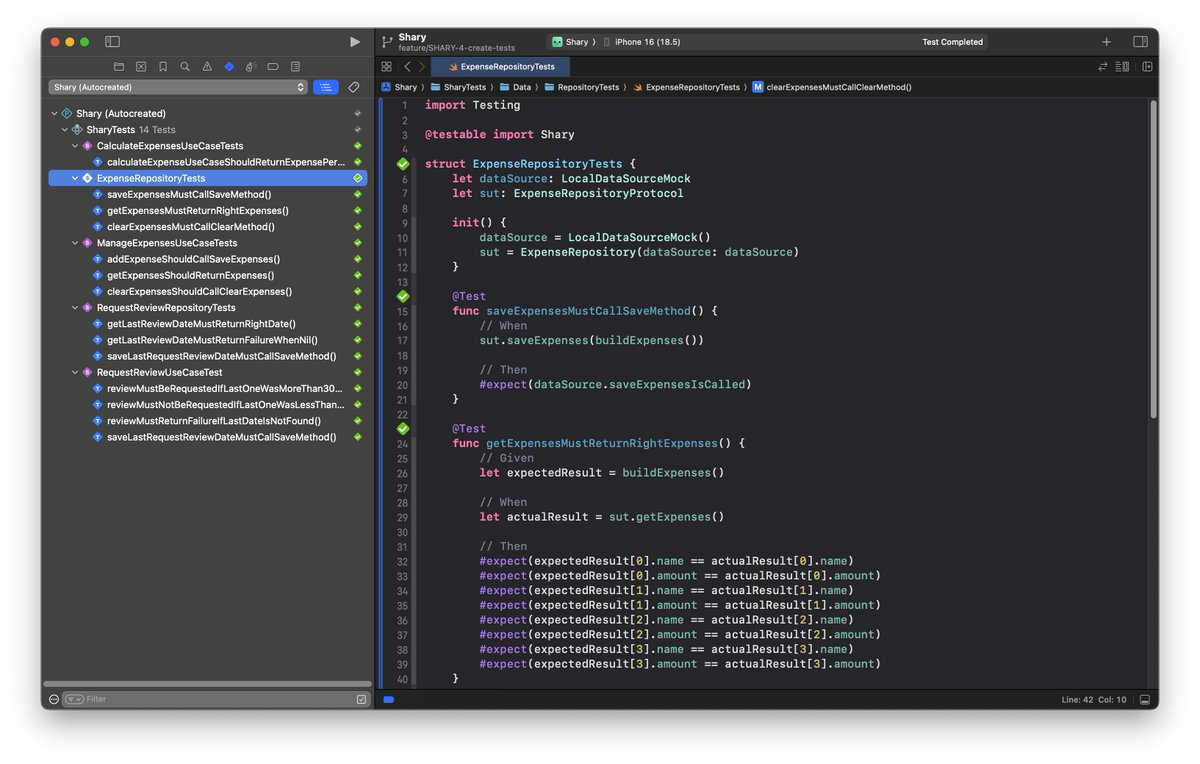Click the related items grid icon

coord(386,67)
